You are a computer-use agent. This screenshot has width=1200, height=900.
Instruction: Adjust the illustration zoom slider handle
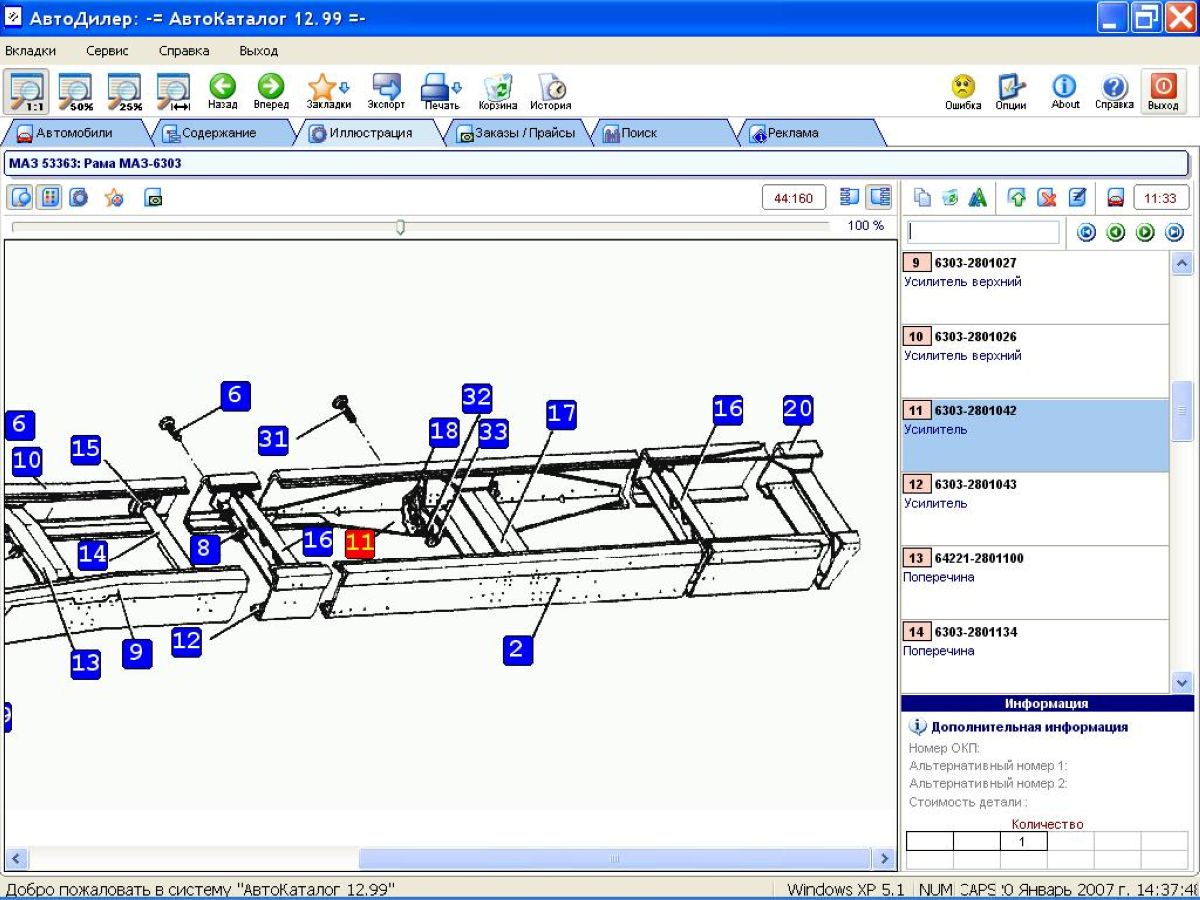[x=400, y=227]
